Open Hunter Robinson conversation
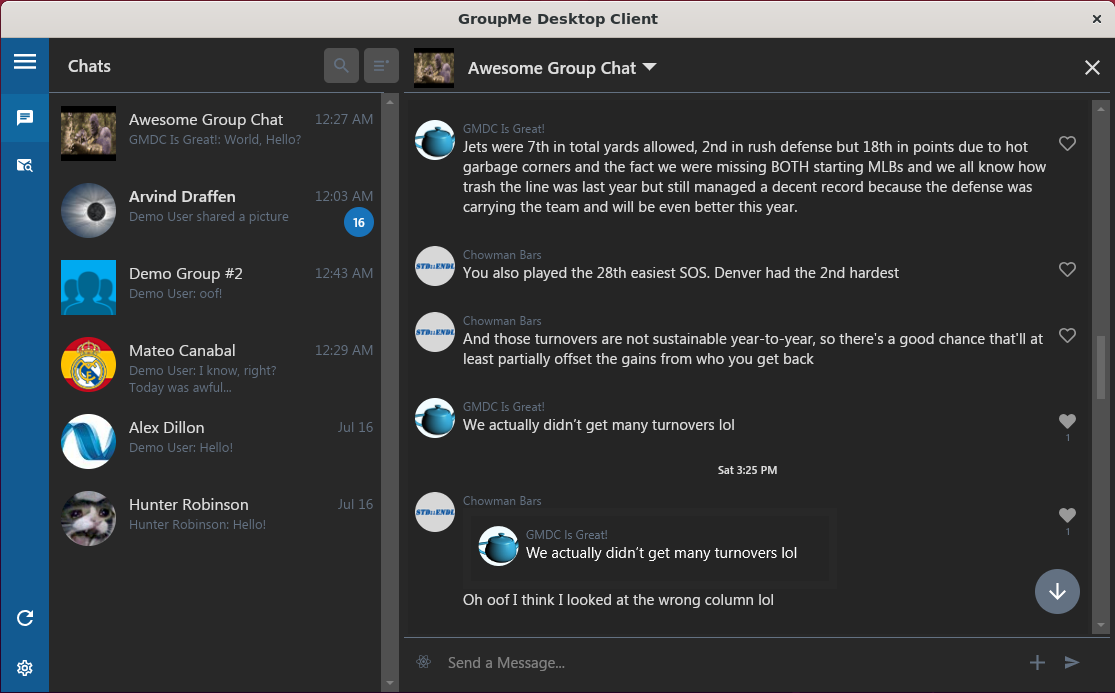The width and height of the screenshot is (1115, 693). [x=217, y=519]
